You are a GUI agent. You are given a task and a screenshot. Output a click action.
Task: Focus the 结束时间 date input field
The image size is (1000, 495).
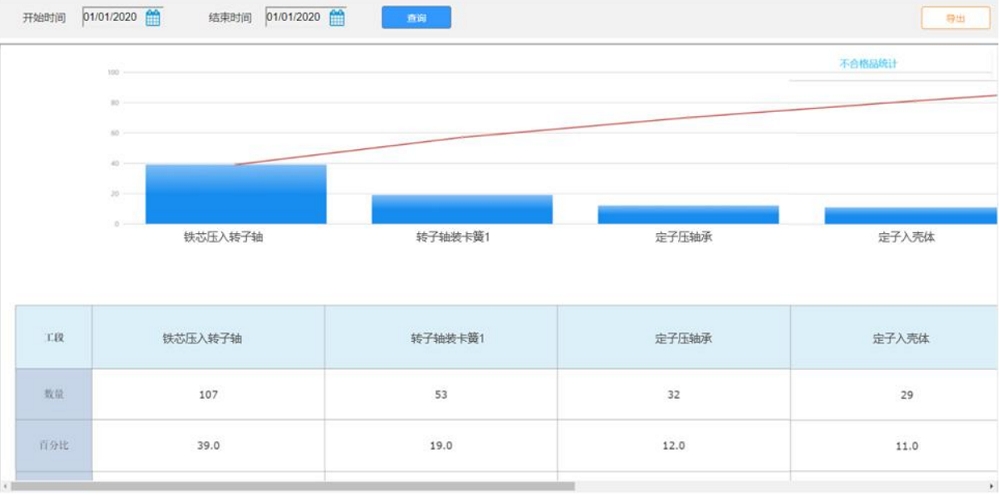[x=295, y=17]
